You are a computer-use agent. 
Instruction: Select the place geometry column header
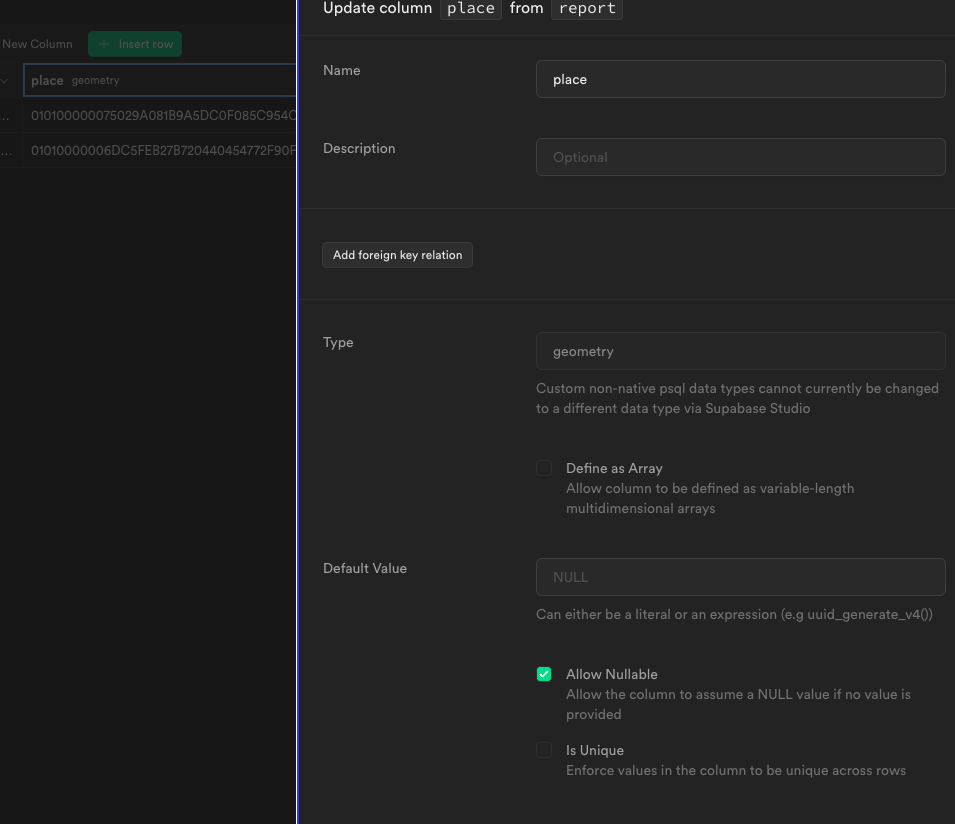[x=160, y=80]
